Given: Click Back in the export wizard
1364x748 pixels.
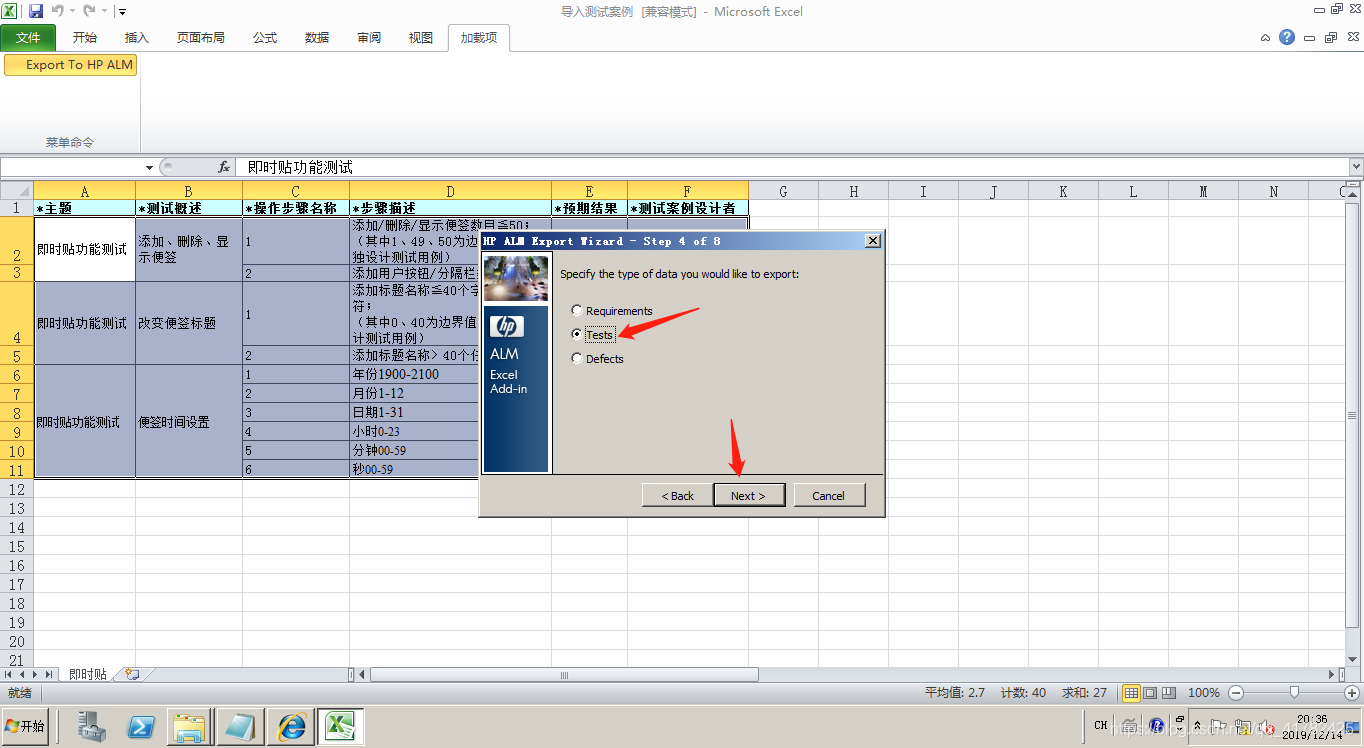Looking at the screenshot, I should coord(677,495).
